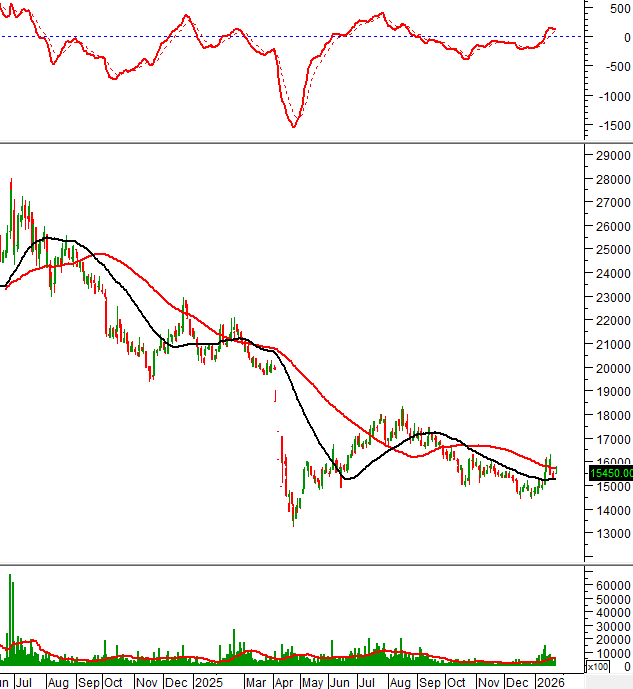Viewport: 633px width, 689px height.
Task: Click the 20000 price axis label
Action: click(x=611, y=369)
